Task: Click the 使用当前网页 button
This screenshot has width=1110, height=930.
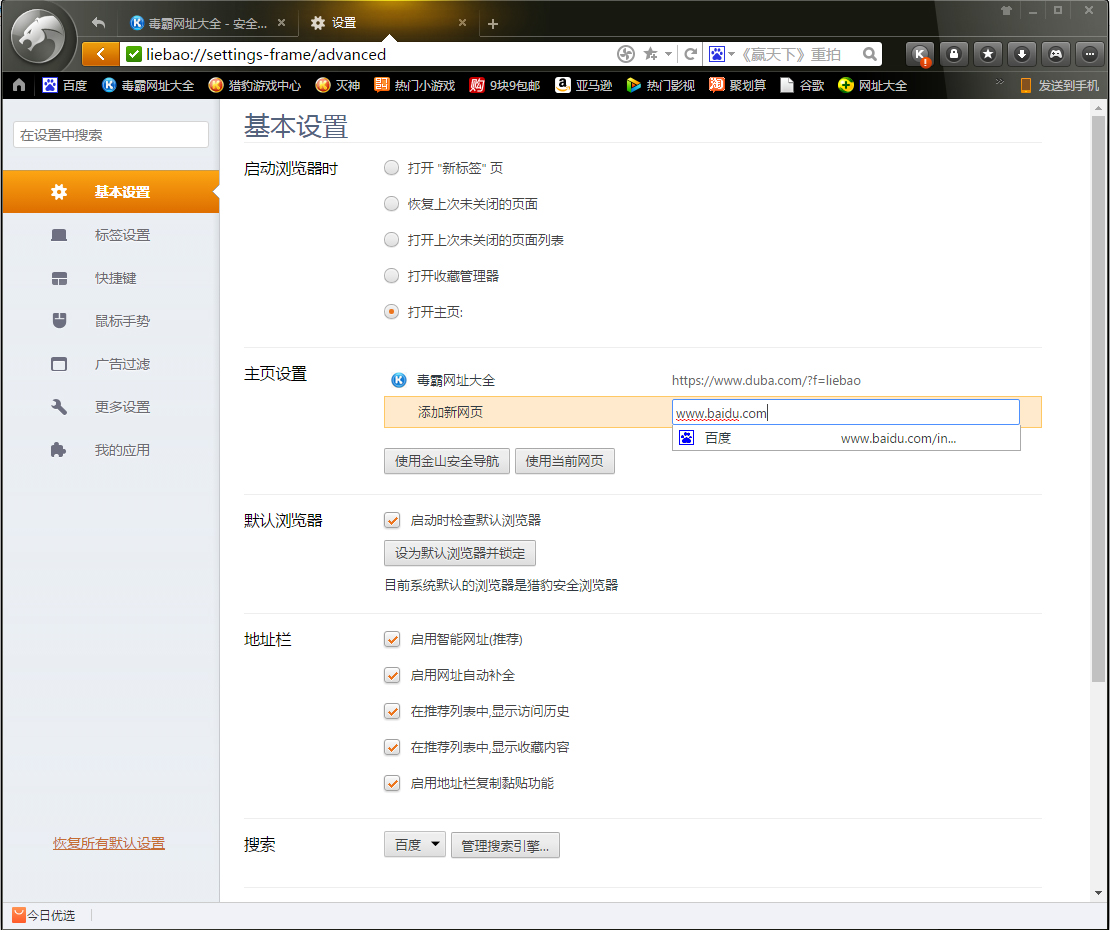Action: (565, 461)
